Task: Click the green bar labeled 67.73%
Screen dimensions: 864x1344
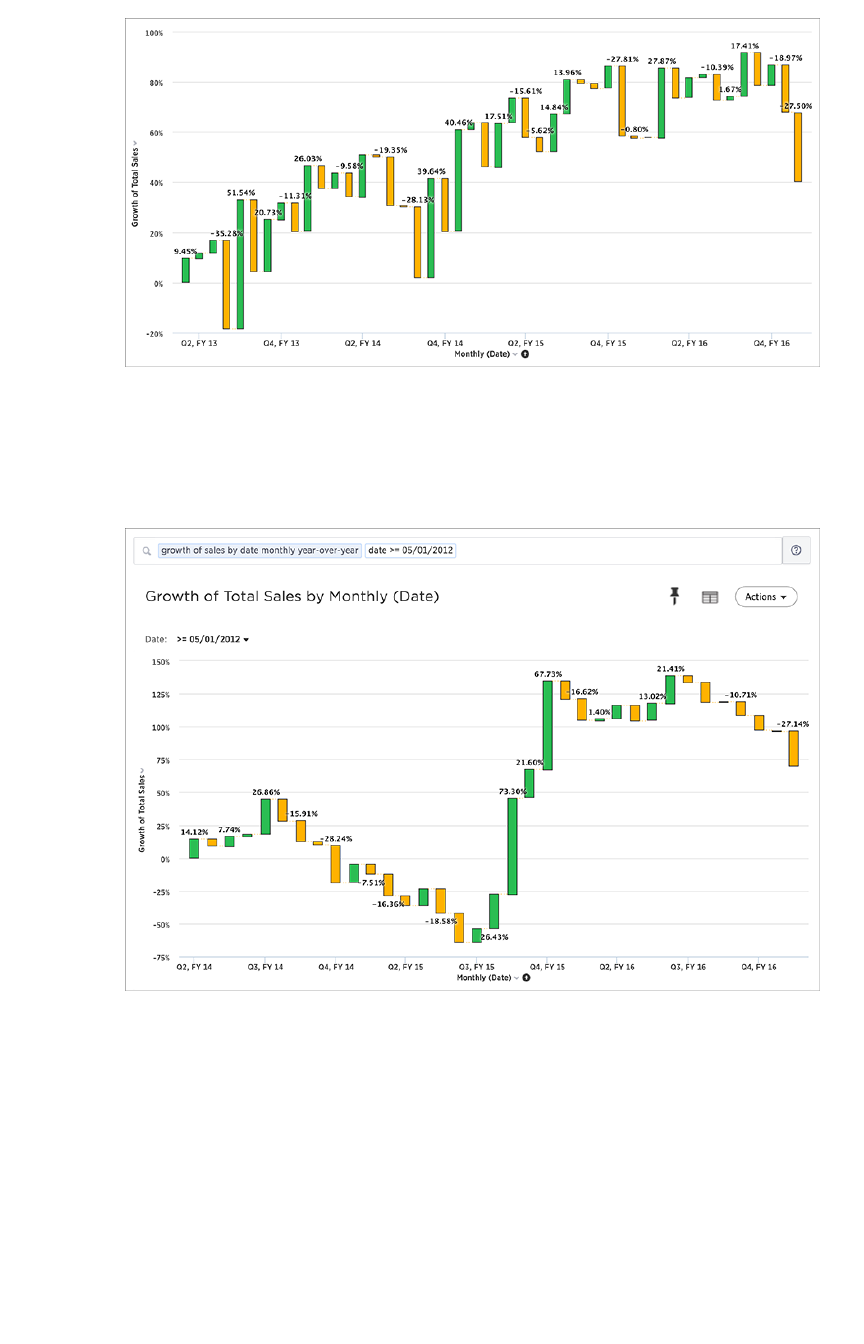Action: (548, 725)
